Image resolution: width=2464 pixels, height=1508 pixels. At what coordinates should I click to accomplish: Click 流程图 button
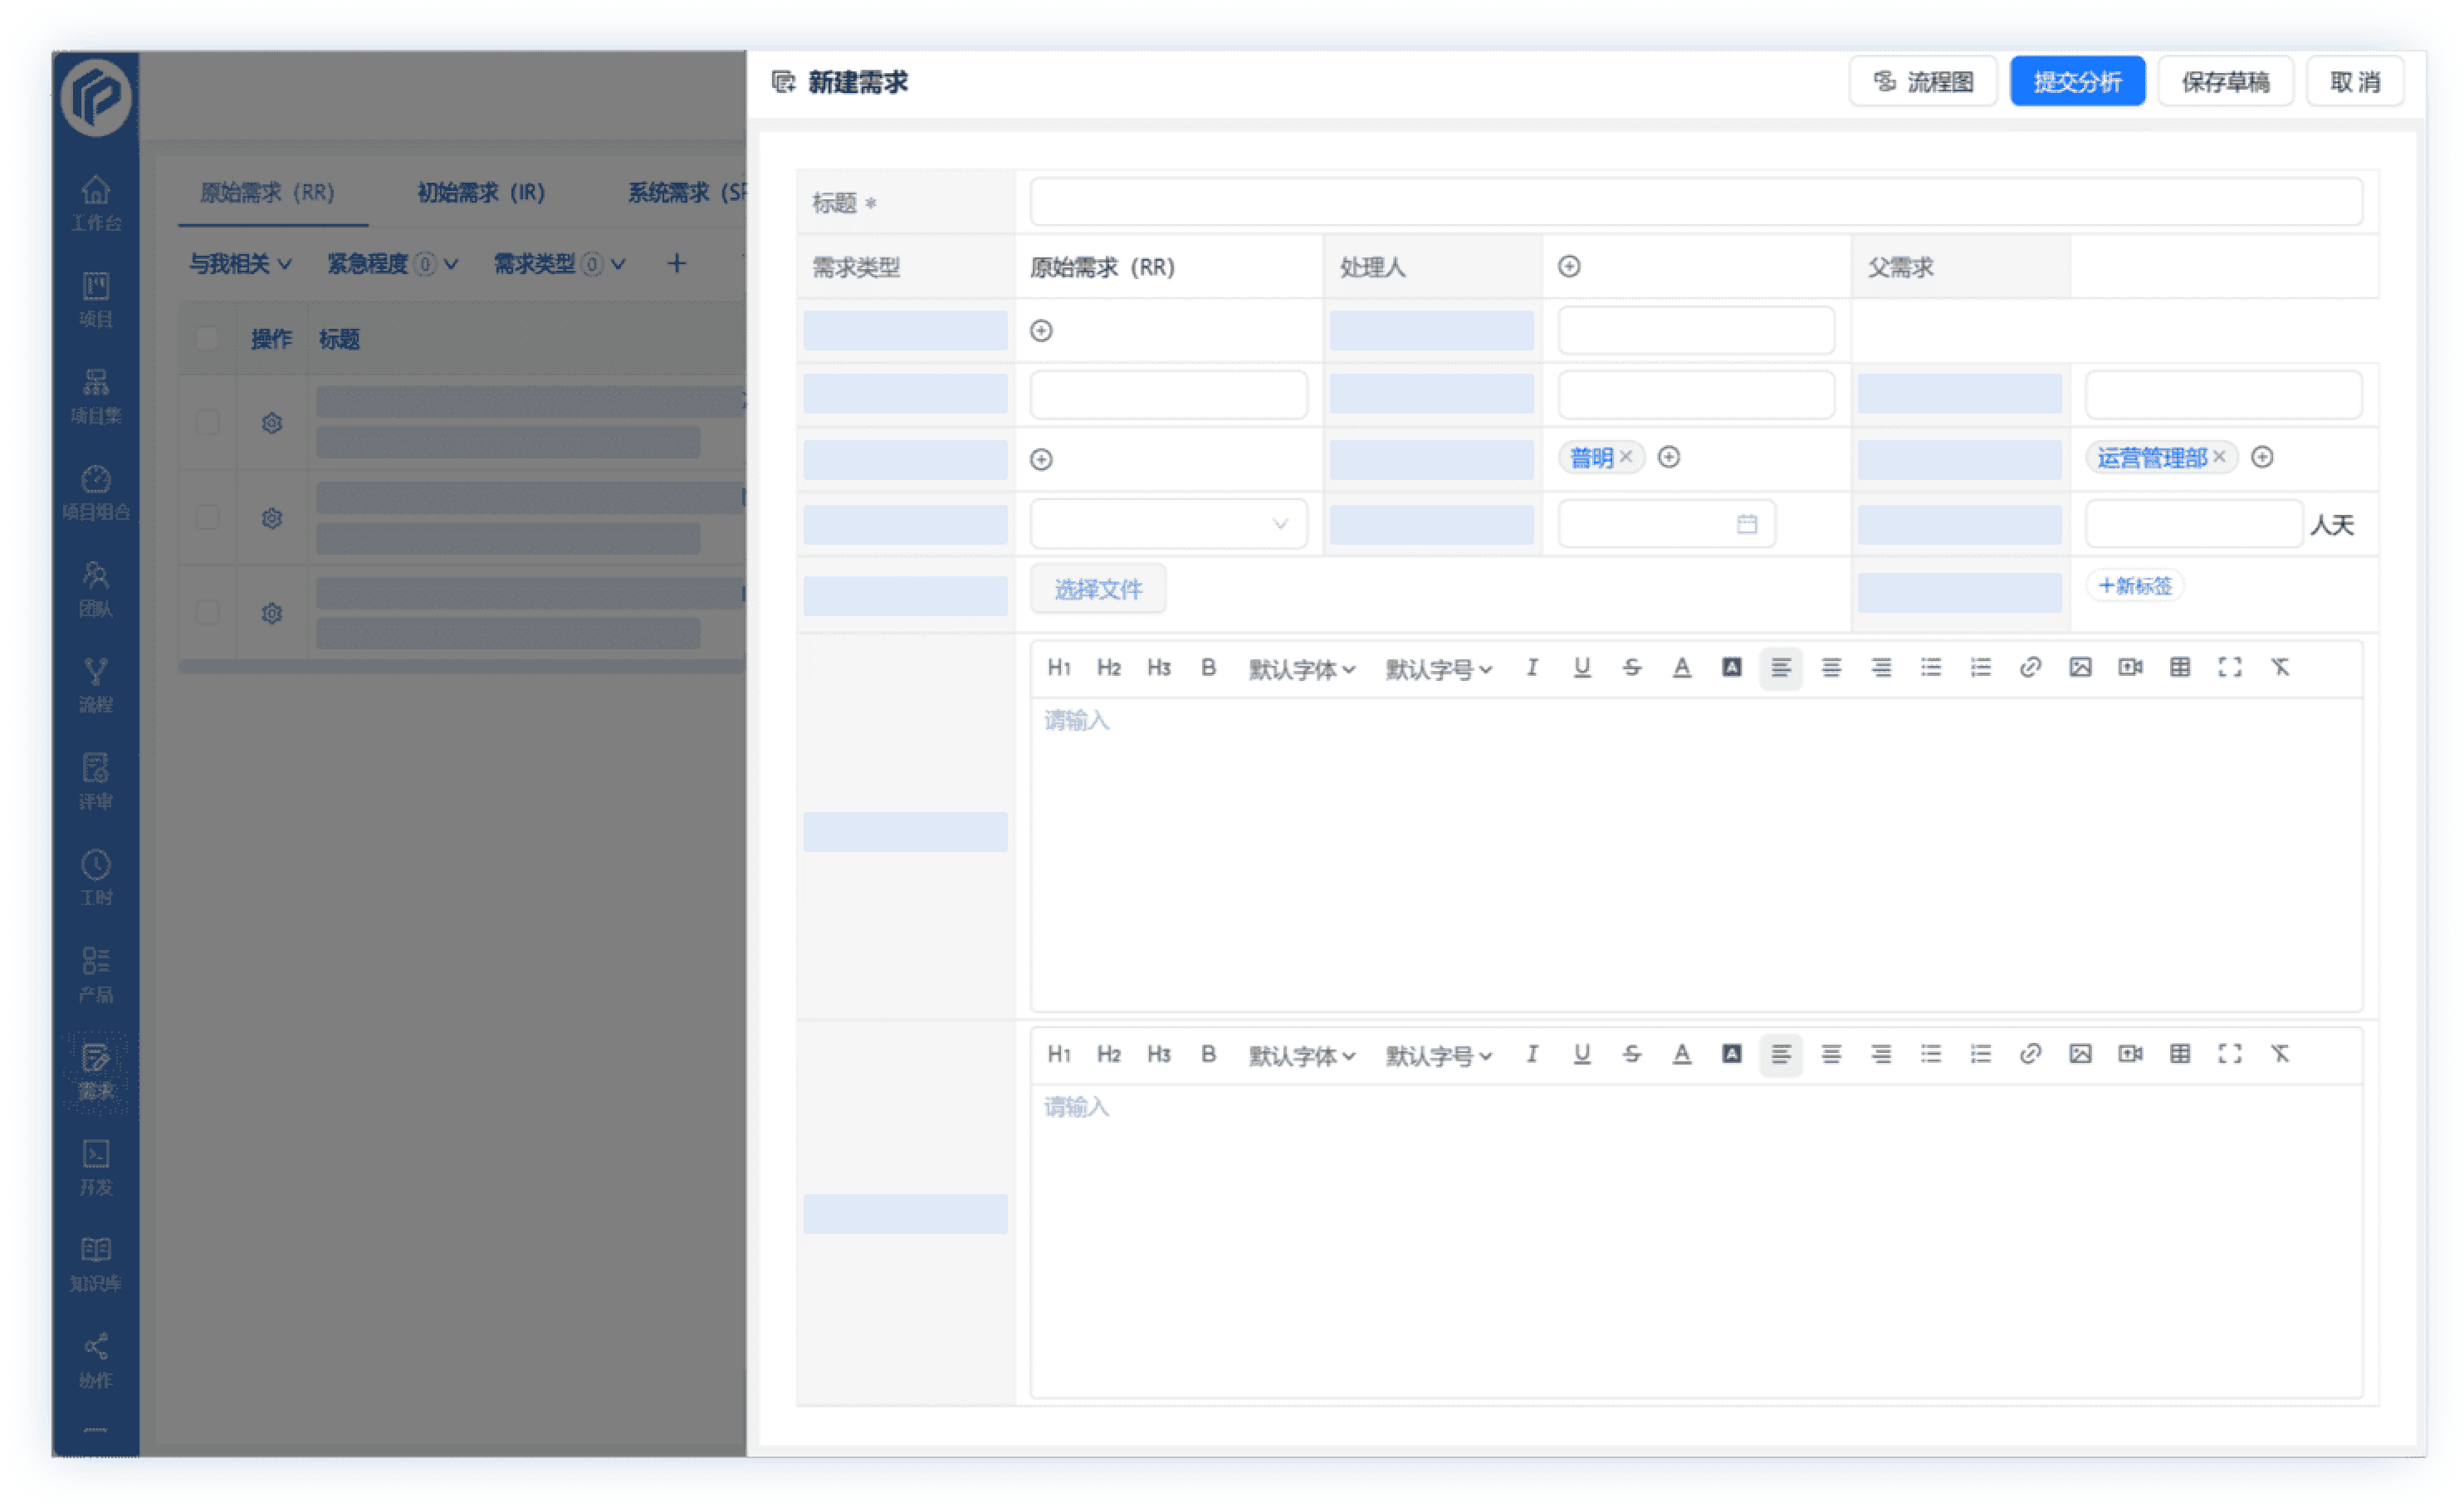(x=1922, y=81)
